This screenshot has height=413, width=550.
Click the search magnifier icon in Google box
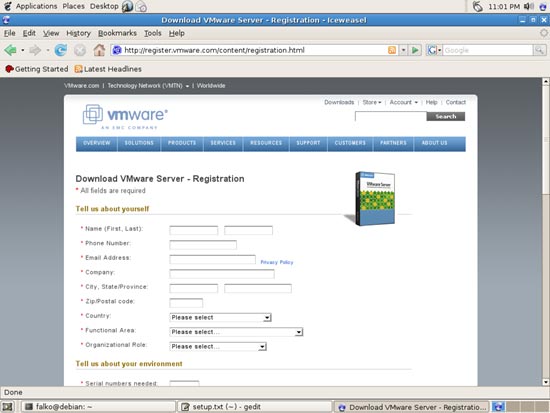[539, 50]
